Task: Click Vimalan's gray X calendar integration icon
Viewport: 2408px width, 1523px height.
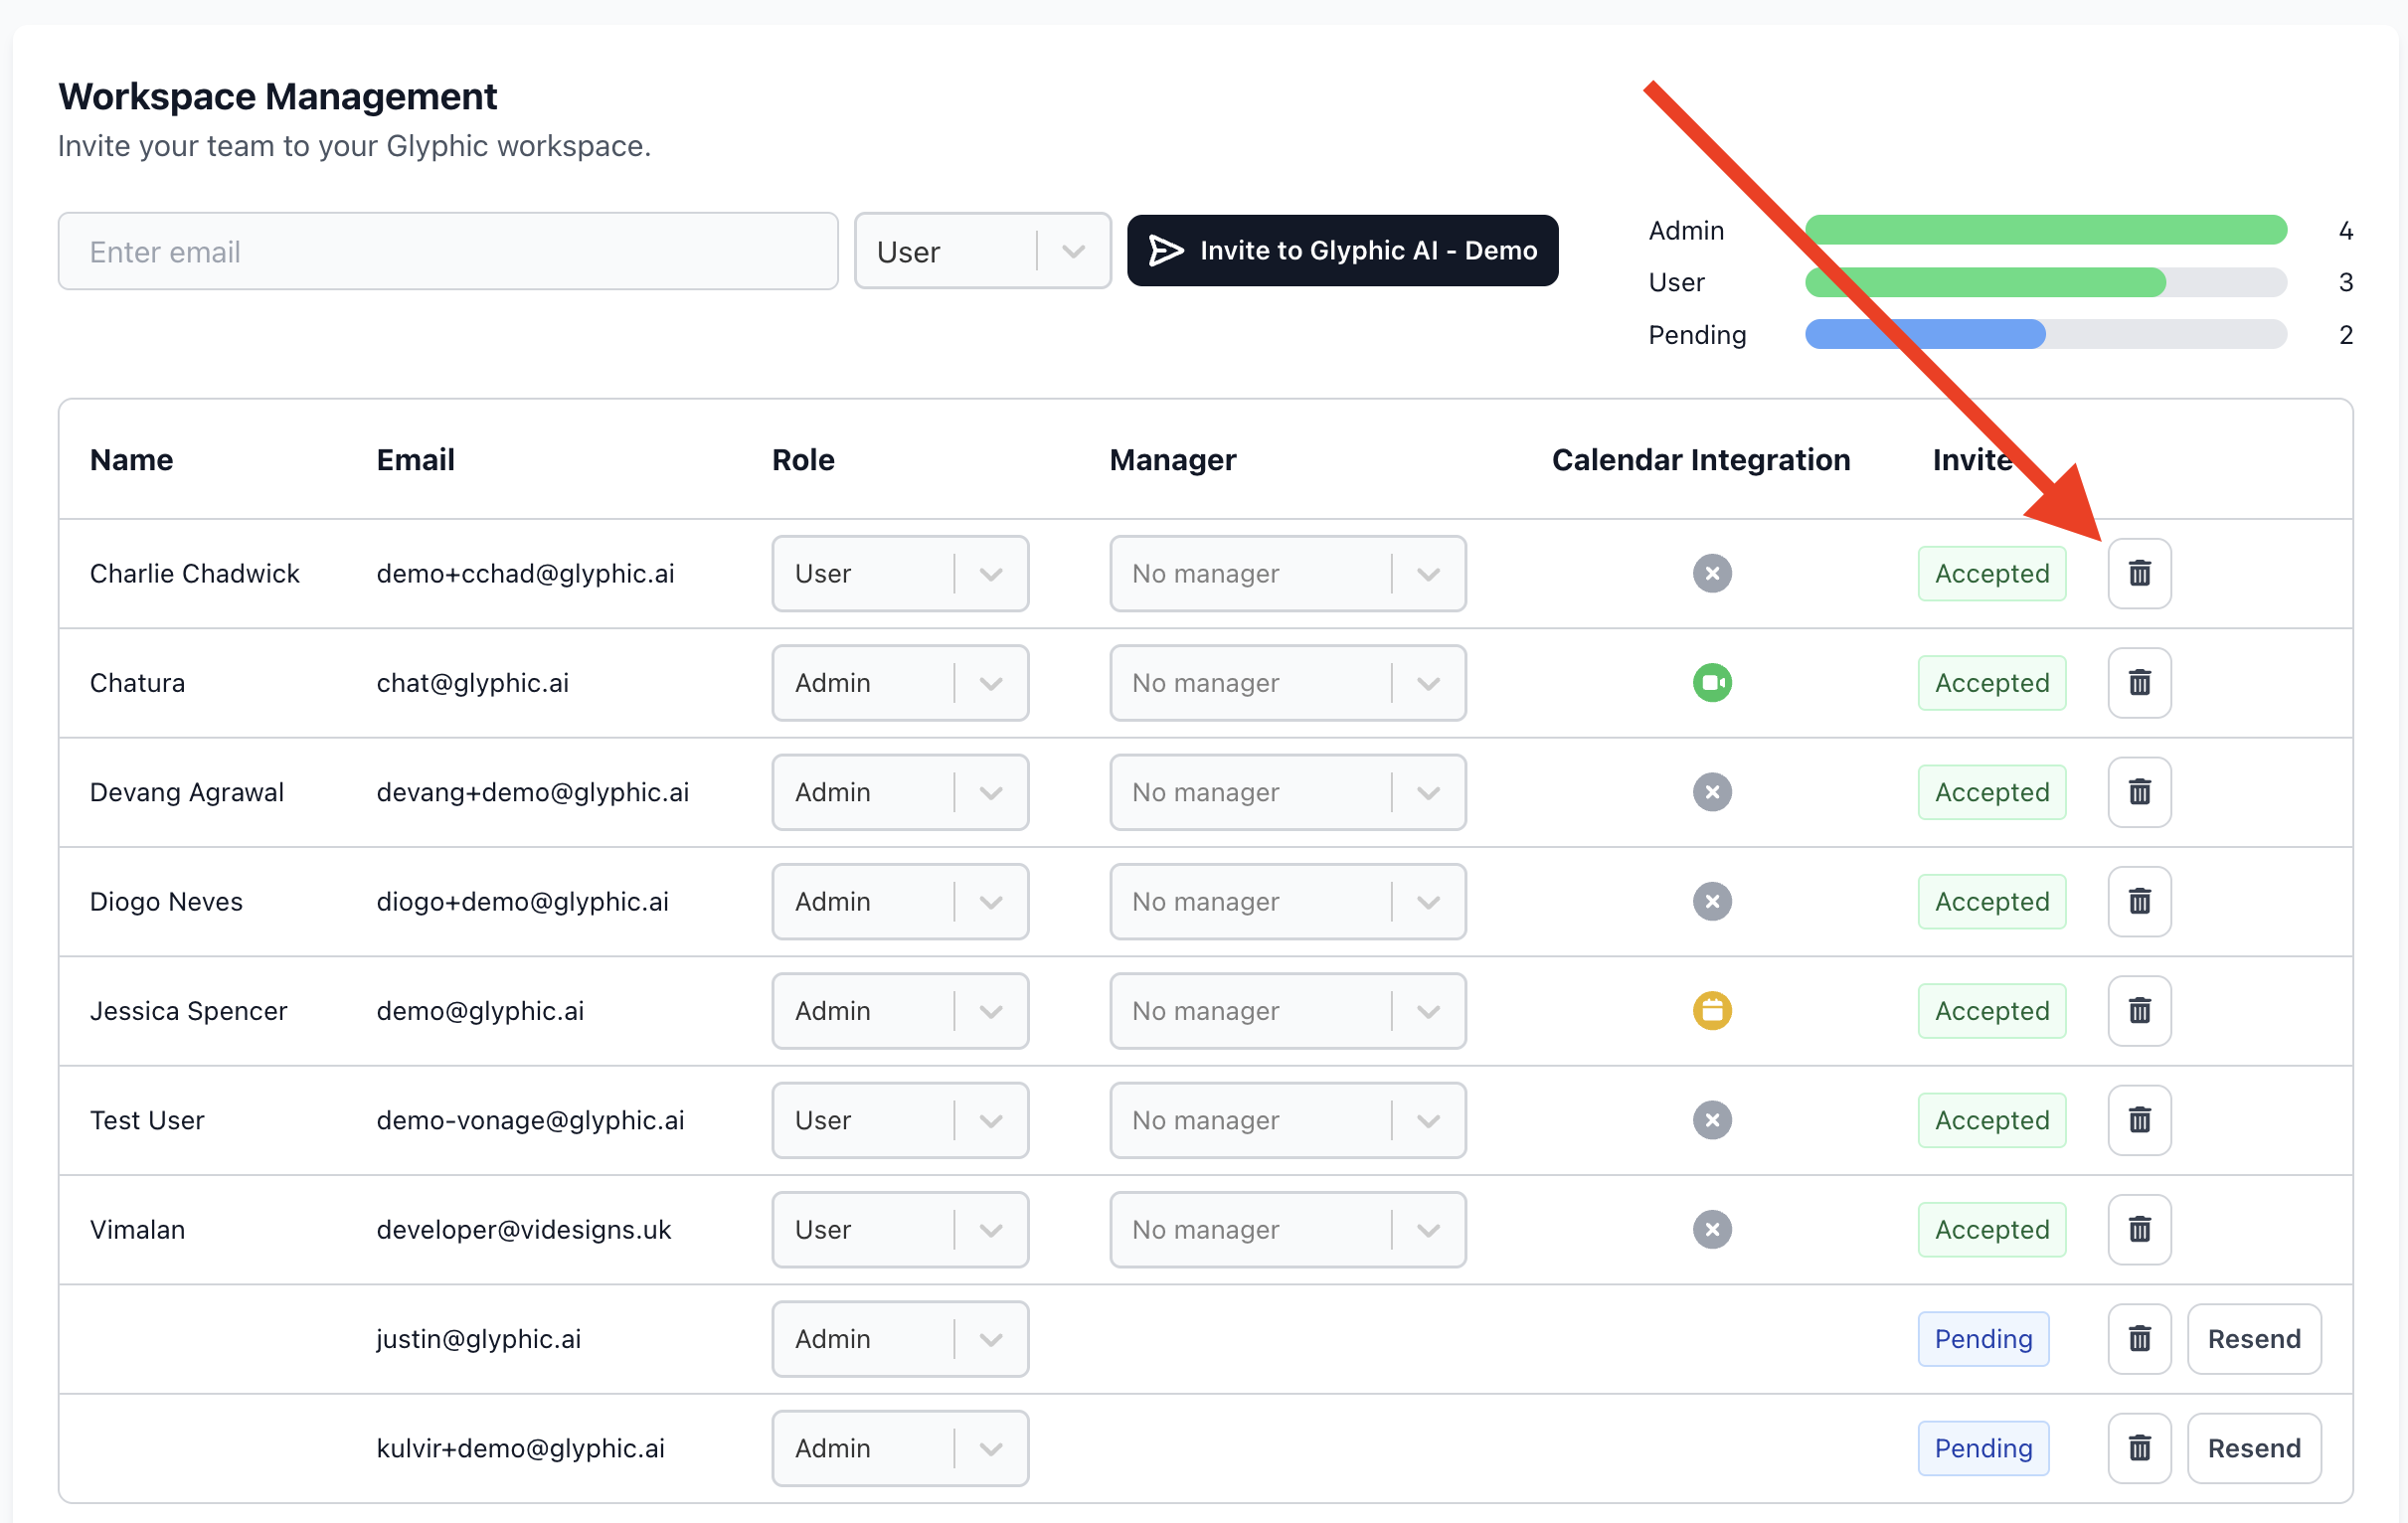Action: pos(1712,1229)
